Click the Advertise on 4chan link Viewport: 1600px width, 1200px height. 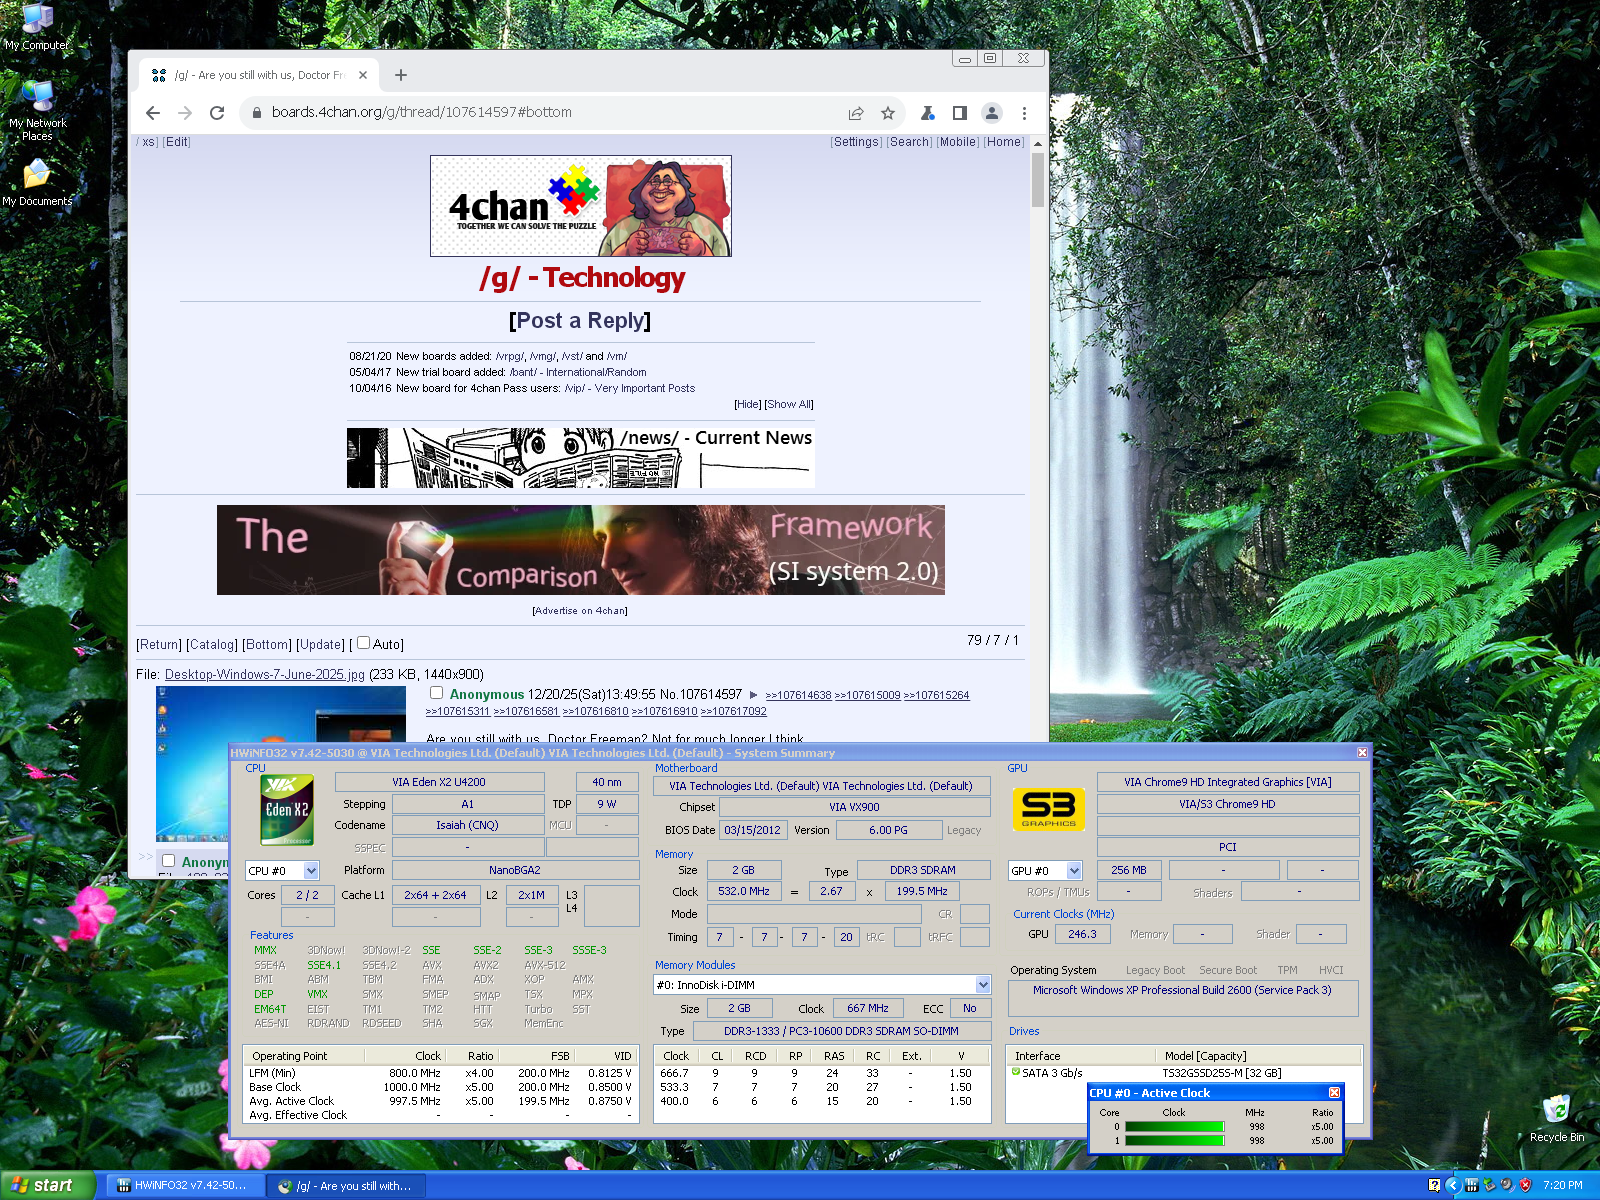(580, 611)
